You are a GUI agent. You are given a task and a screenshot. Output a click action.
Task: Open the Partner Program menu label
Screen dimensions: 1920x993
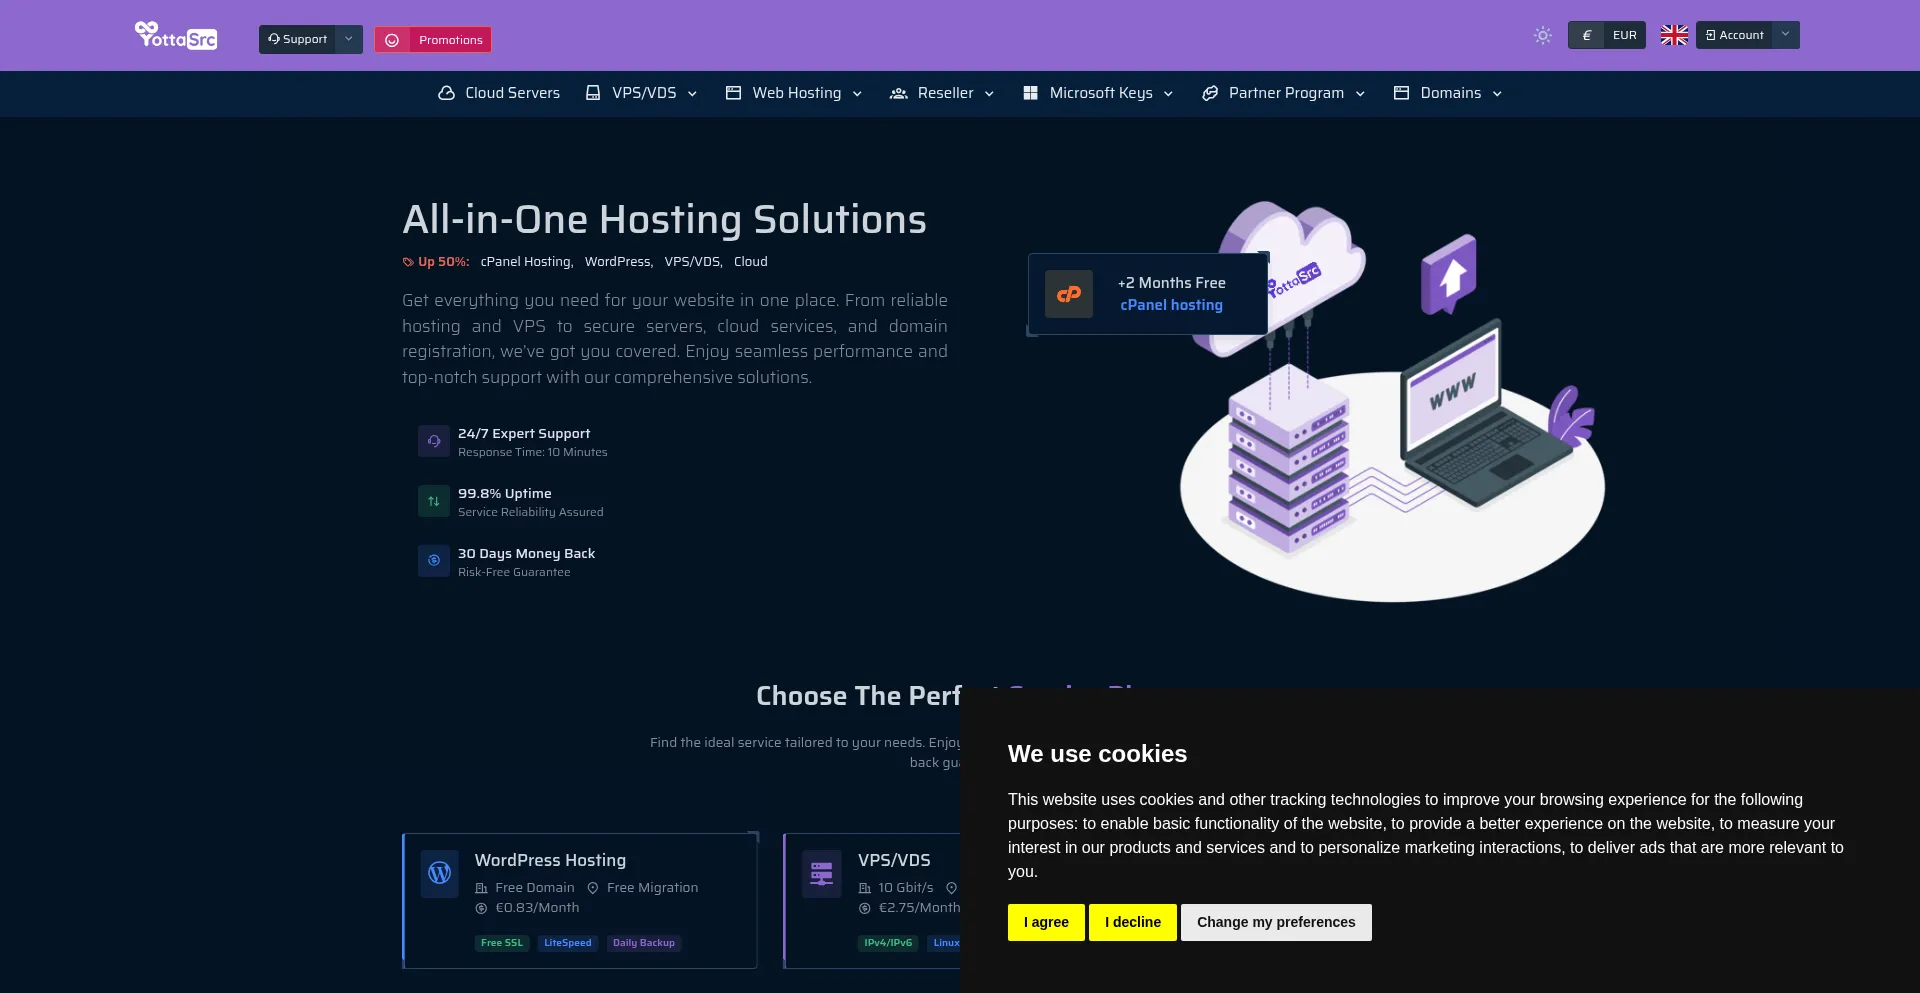[1286, 93]
